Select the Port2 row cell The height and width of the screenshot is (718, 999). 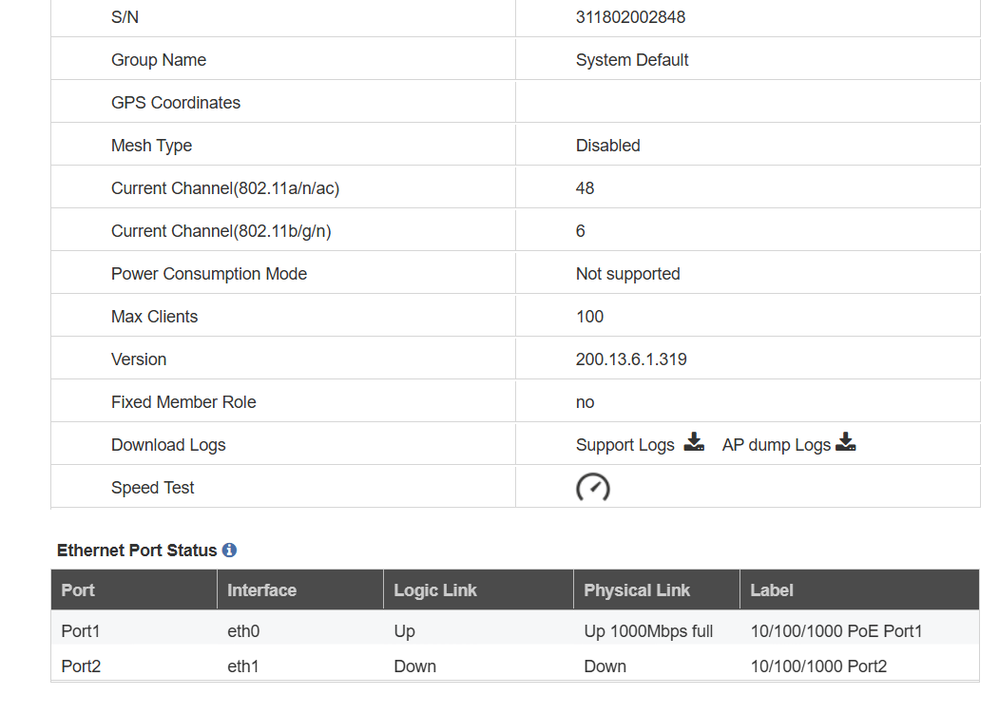(81, 666)
